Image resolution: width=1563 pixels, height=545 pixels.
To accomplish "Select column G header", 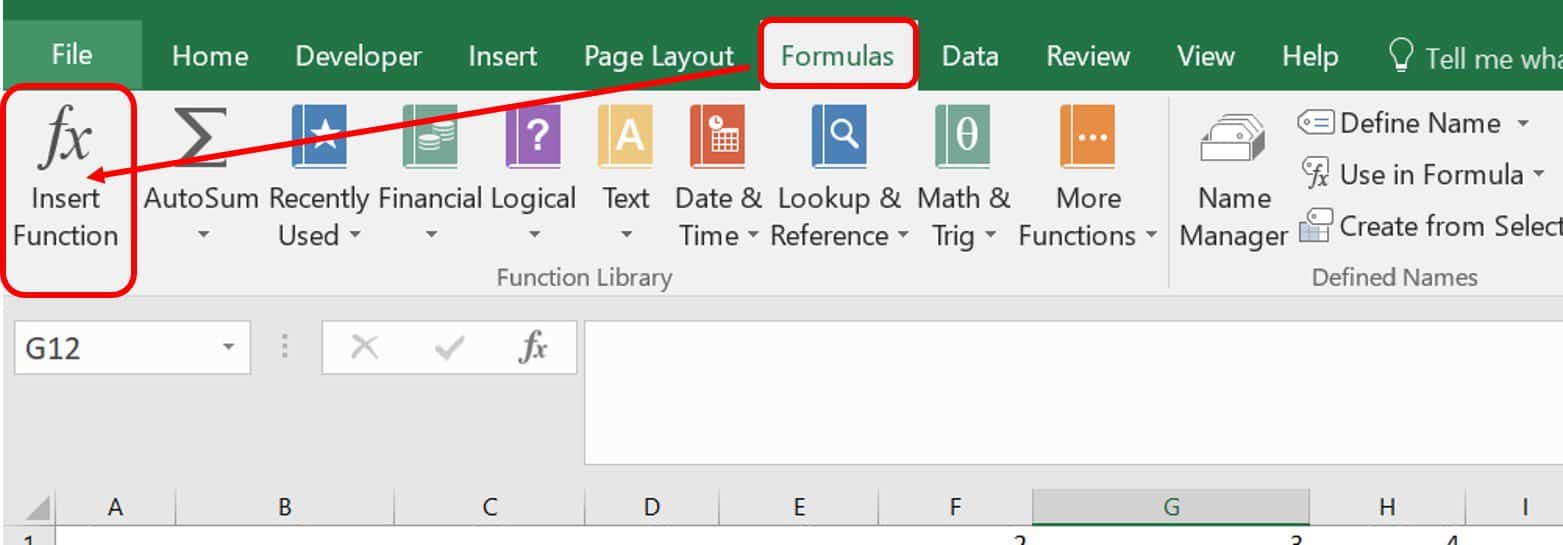I will (1171, 508).
